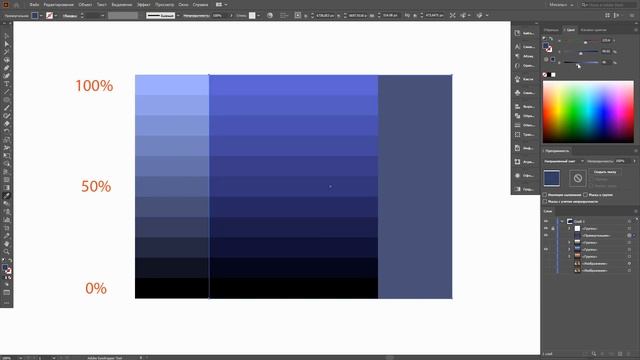Click the None color swatch in Color panel

[545, 75]
